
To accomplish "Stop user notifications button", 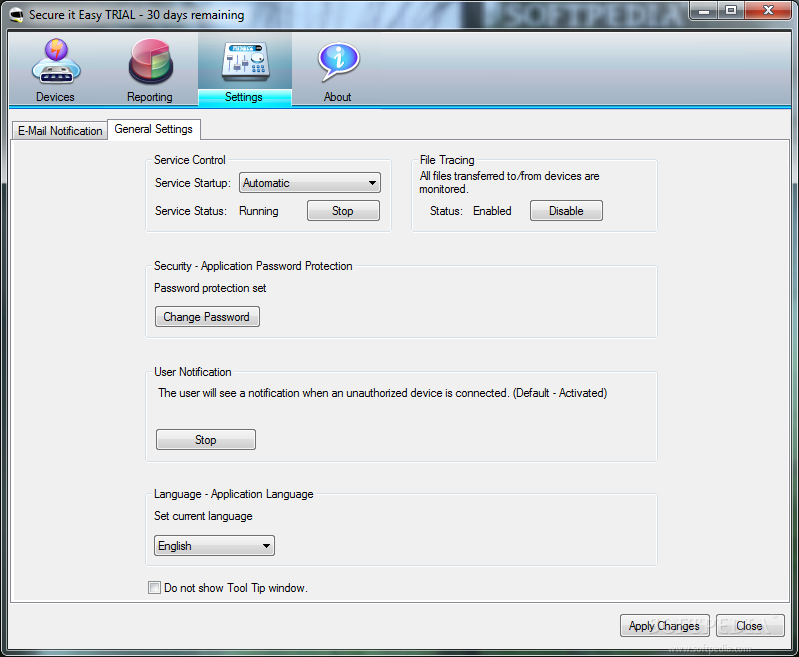I will 206,439.
